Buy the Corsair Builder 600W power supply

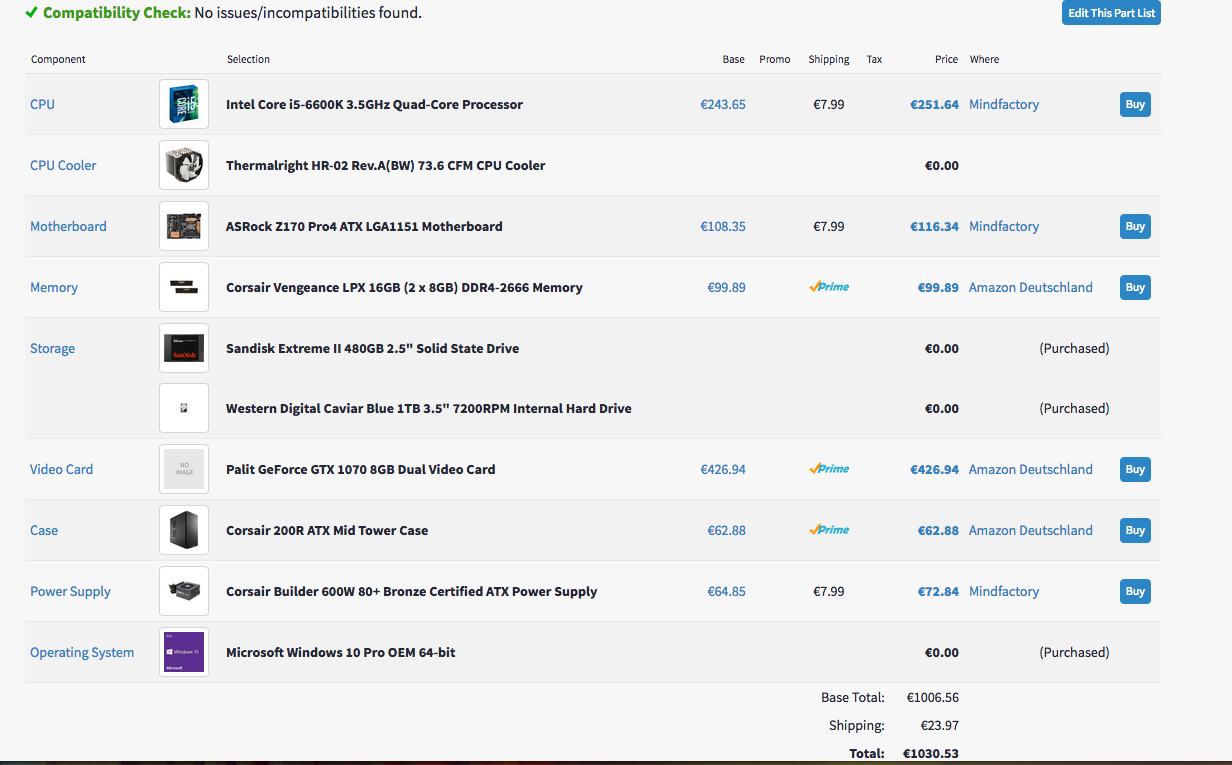pyautogui.click(x=1135, y=591)
